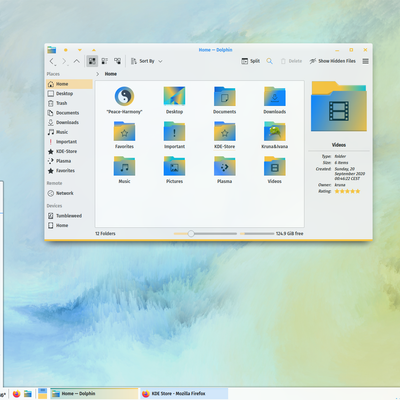
Task: Click the large Videos preview thumbnail
Action: 339,106
